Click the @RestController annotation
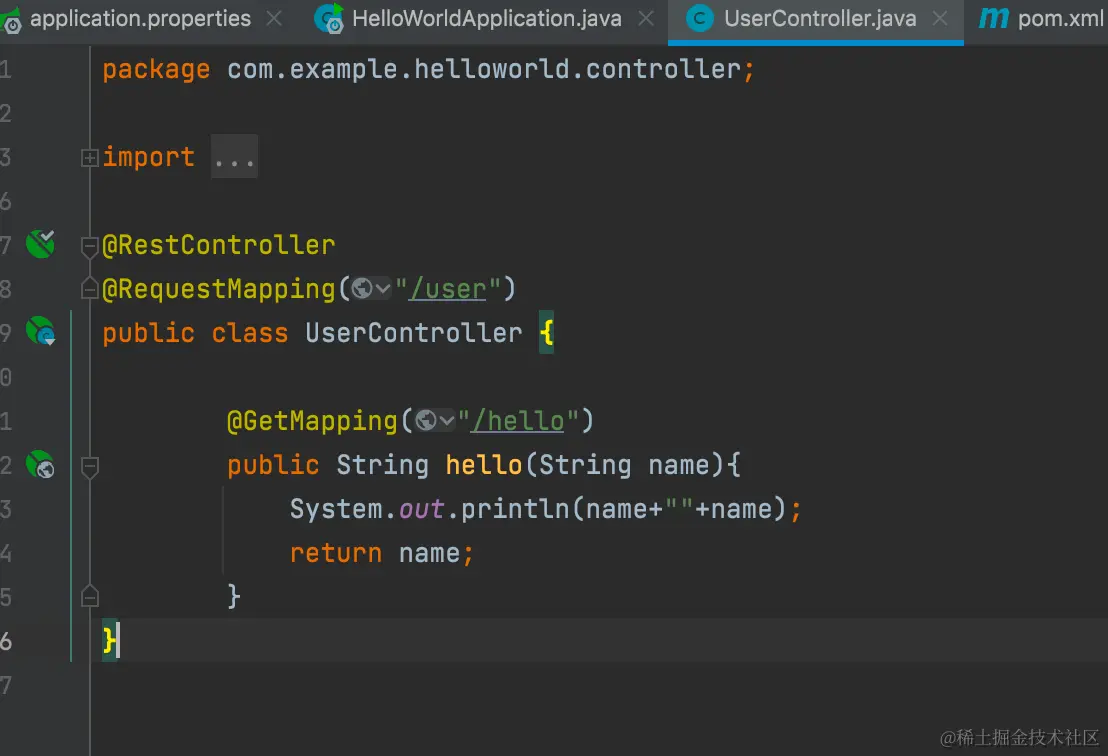The height and width of the screenshot is (756, 1108). (218, 245)
